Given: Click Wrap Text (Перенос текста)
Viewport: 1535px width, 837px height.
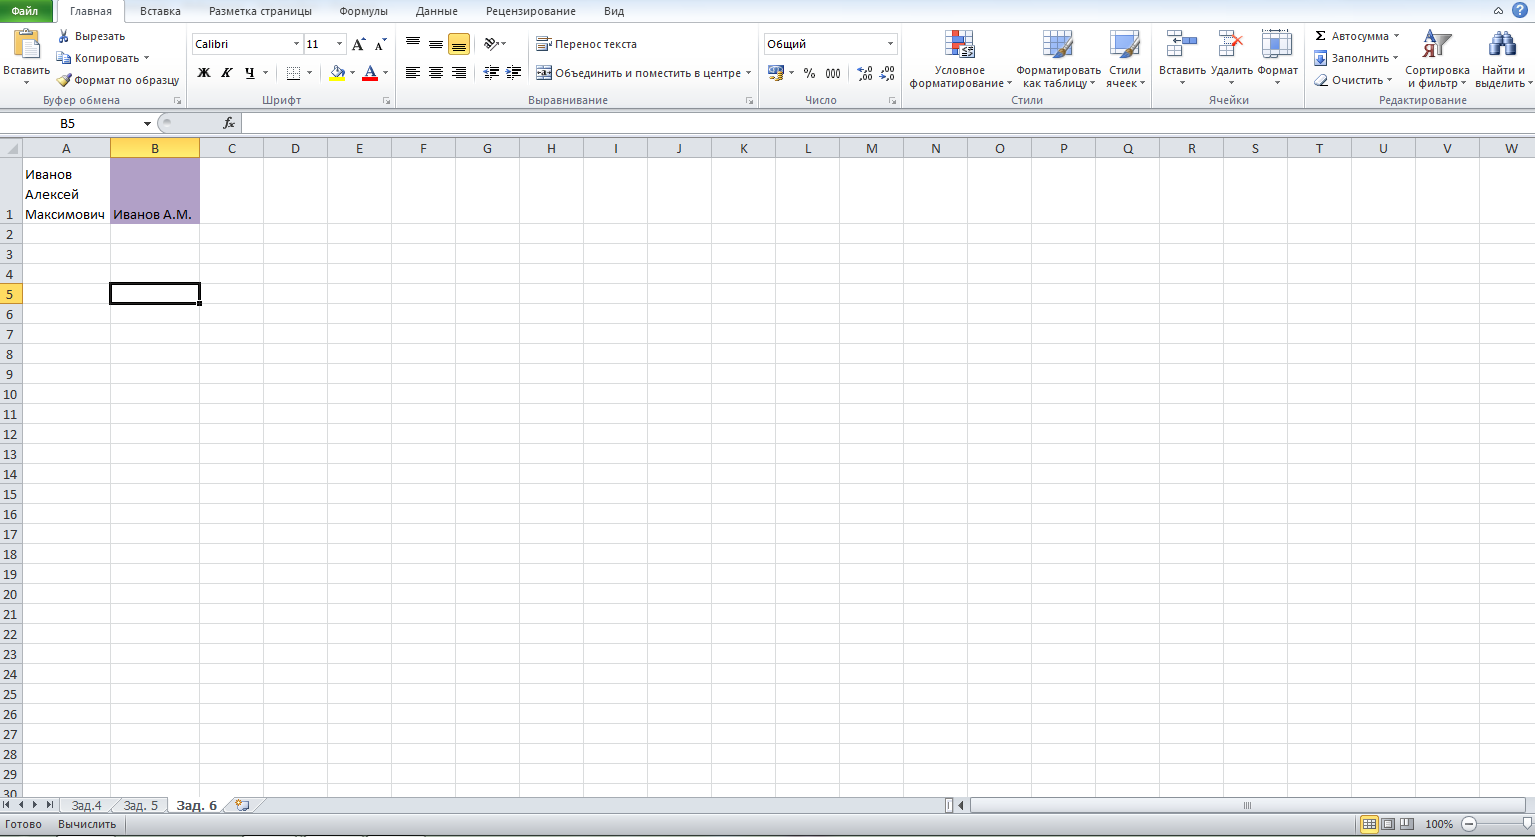Looking at the screenshot, I should click(x=587, y=44).
